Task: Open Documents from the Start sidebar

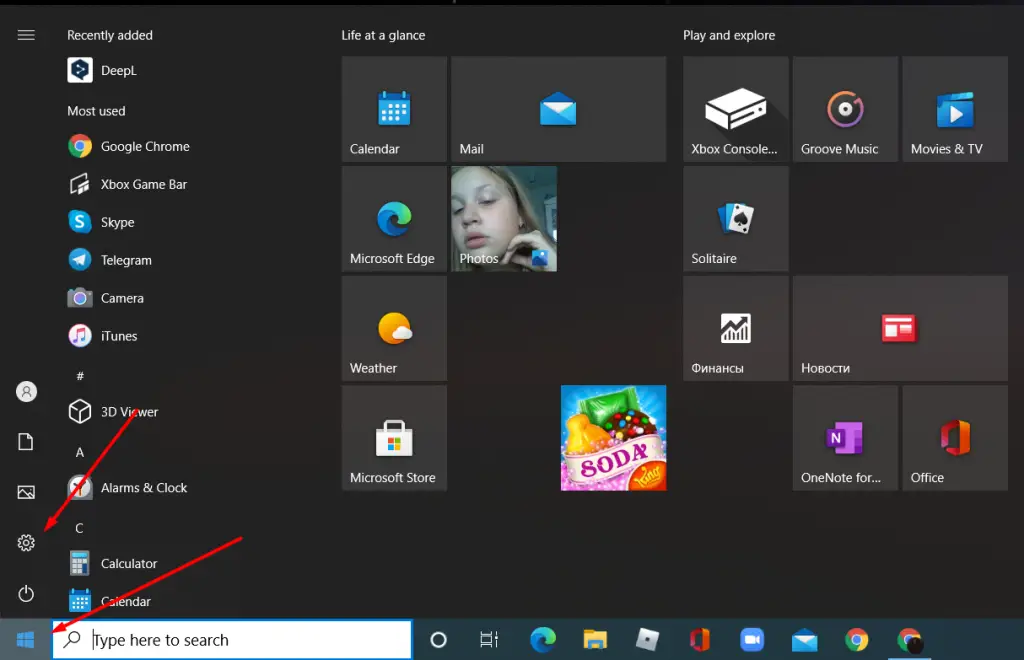Action: 26,442
